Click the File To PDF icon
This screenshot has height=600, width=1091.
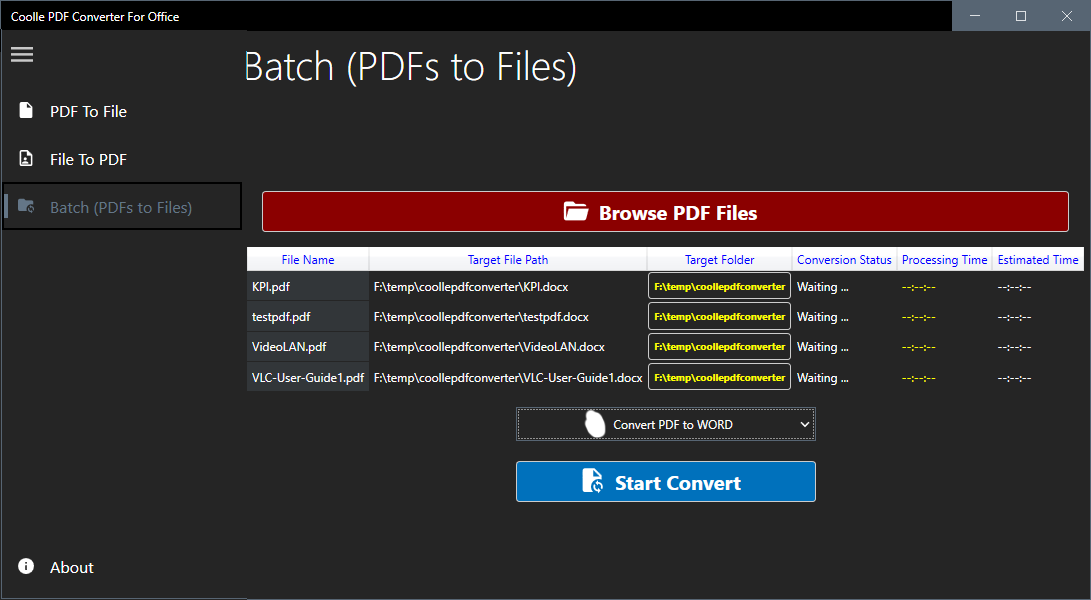click(26, 159)
